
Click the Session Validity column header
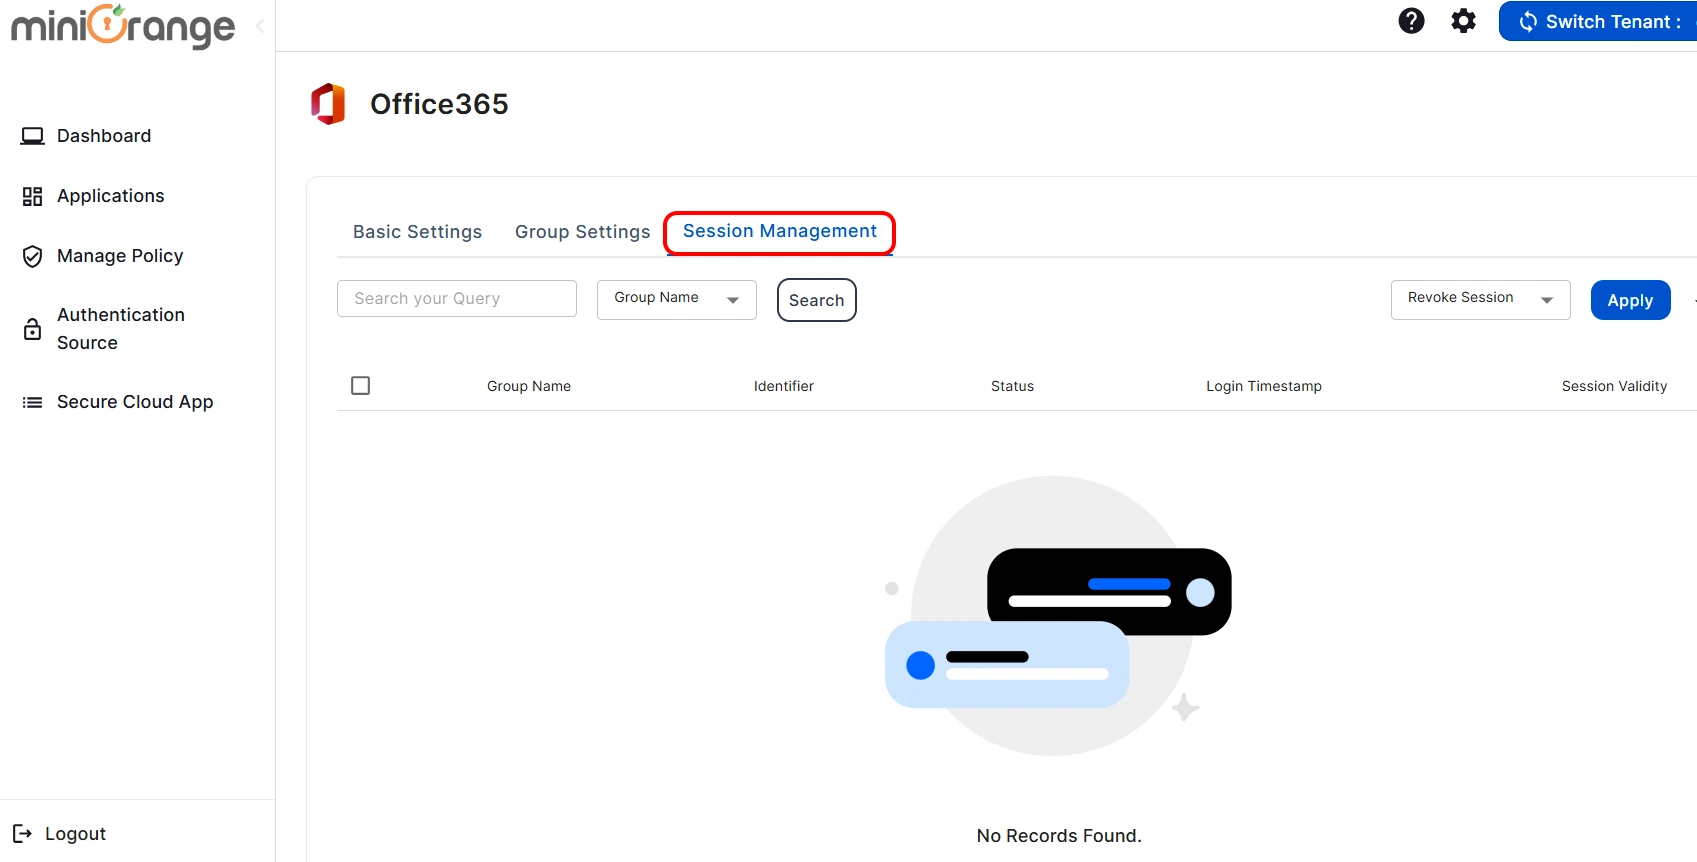tap(1614, 386)
